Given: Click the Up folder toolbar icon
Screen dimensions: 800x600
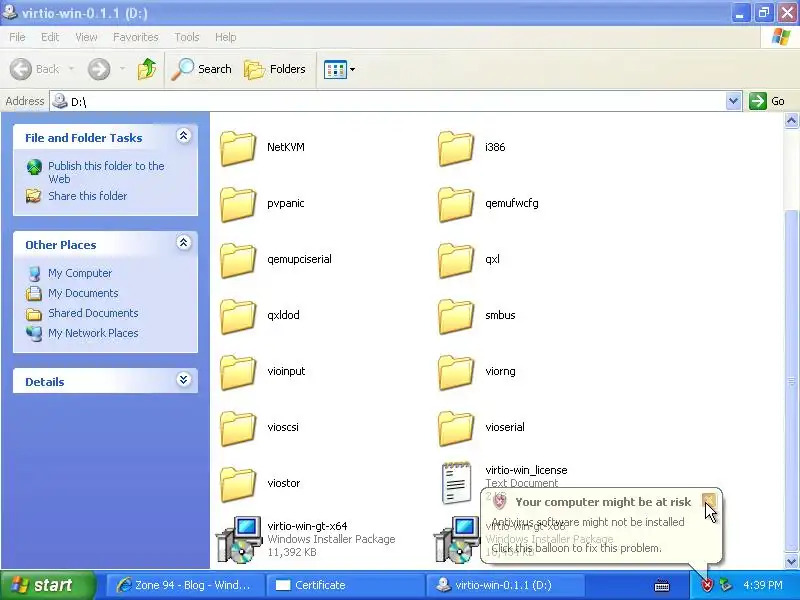Looking at the screenshot, I should point(147,69).
